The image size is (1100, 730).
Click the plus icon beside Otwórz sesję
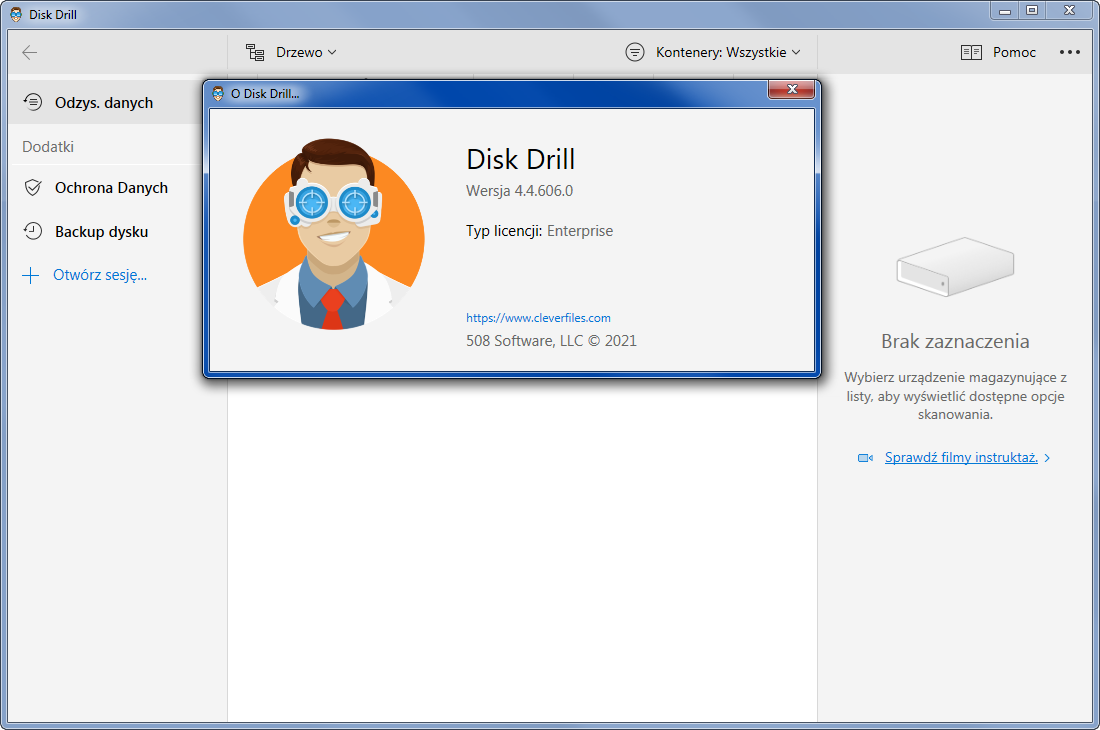31,275
